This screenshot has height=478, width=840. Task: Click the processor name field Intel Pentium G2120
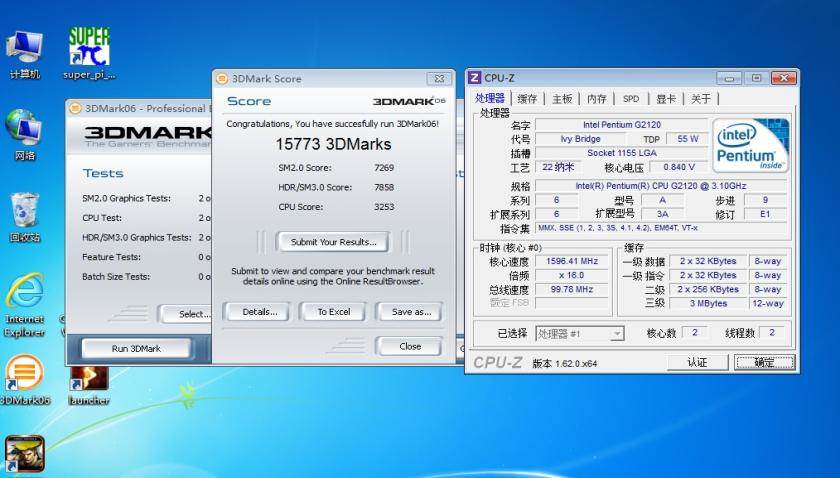coord(622,124)
